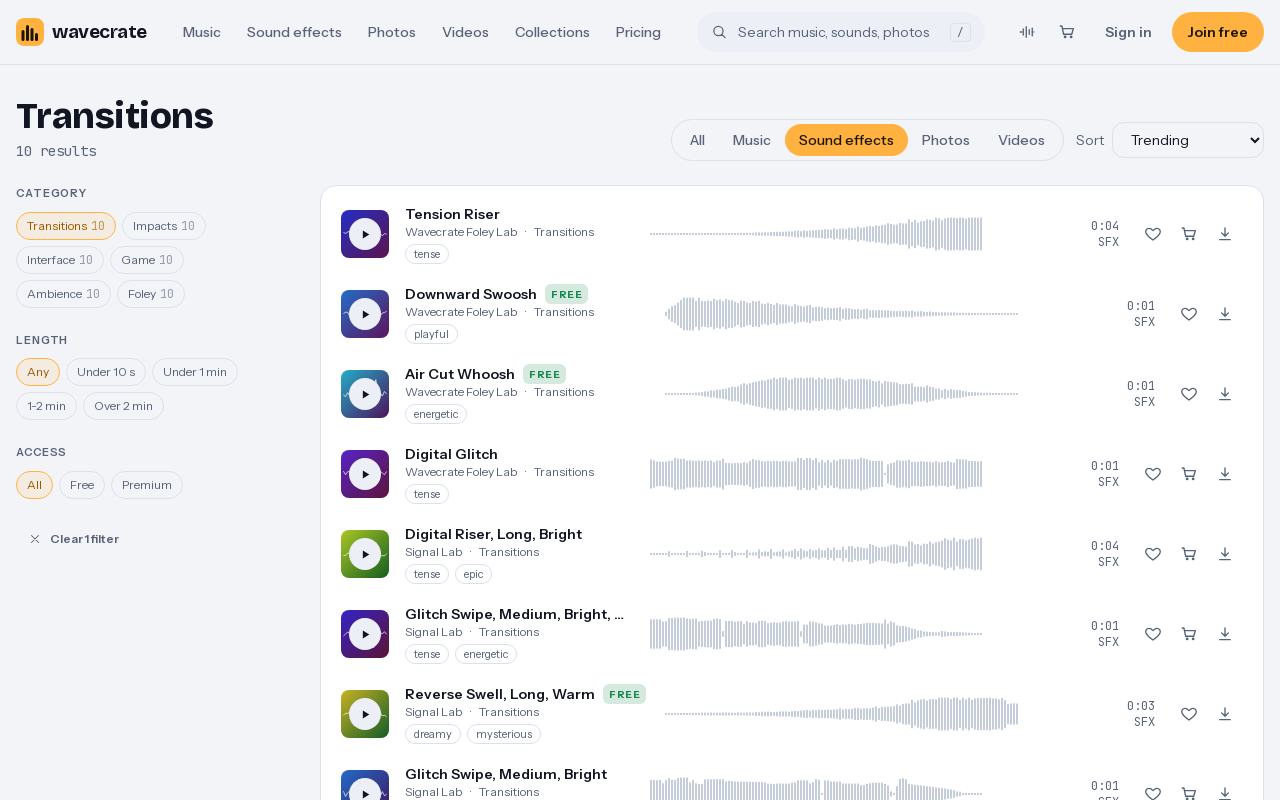Switch to the Photos results tab

point(946,140)
